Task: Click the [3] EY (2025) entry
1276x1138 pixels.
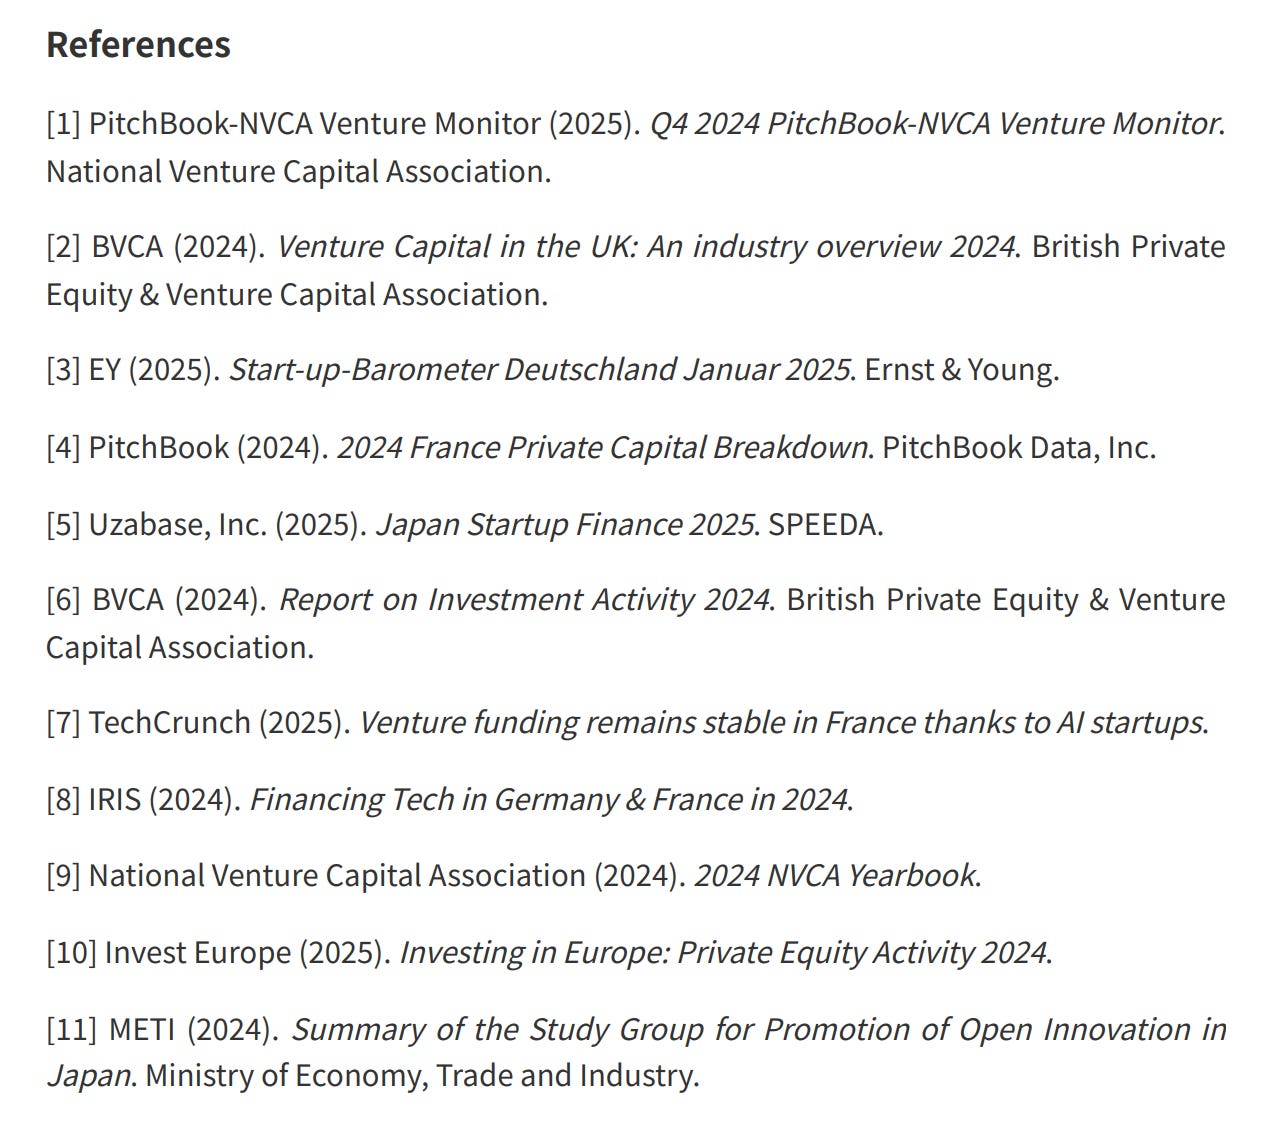Action: 133,370
